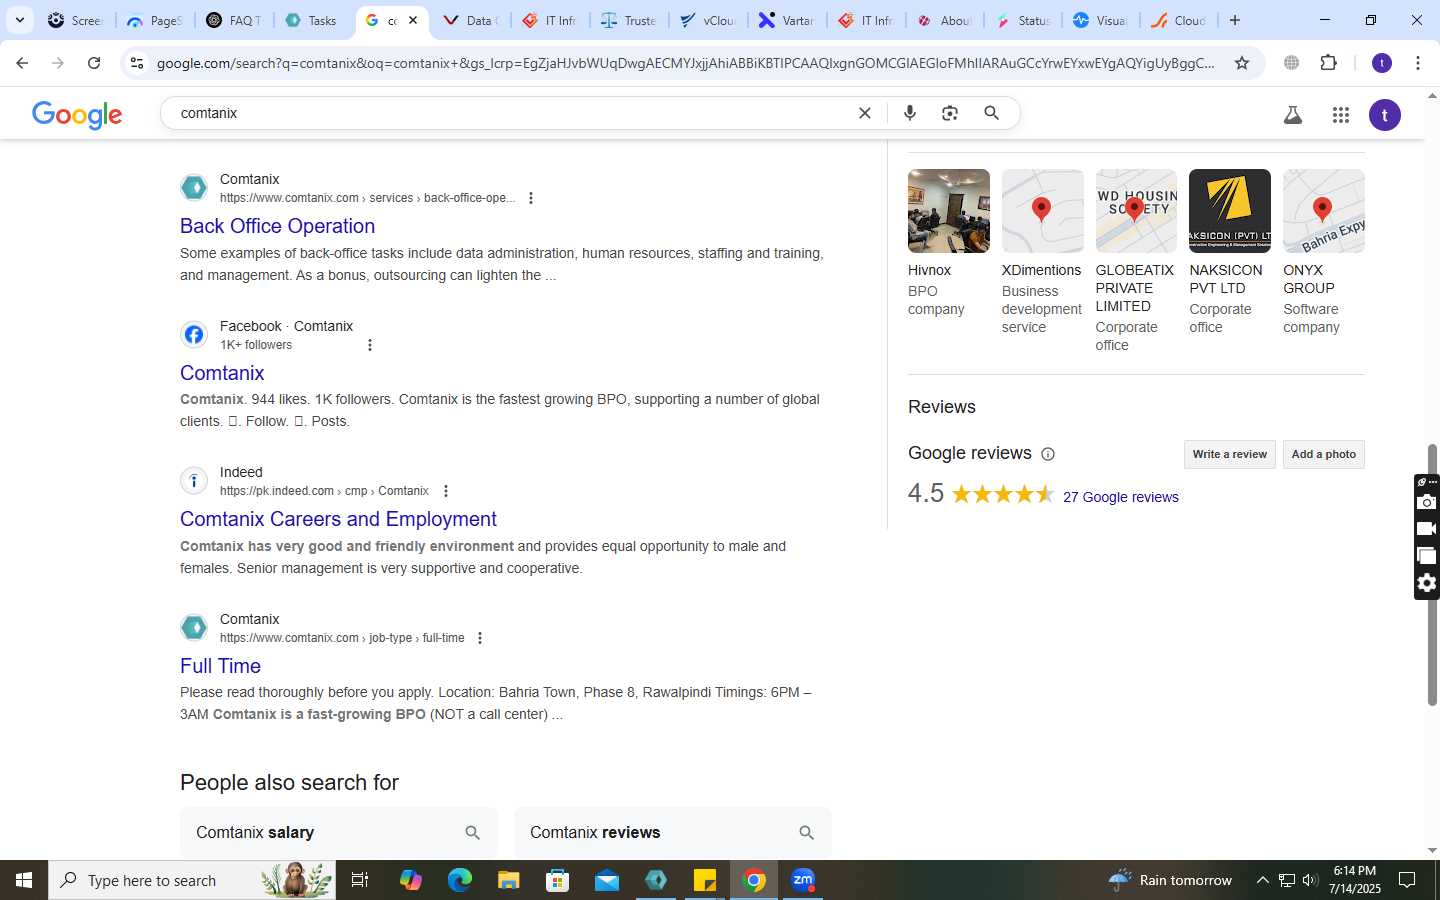
Task: Click Add a photo button
Action: tap(1323, 454)
